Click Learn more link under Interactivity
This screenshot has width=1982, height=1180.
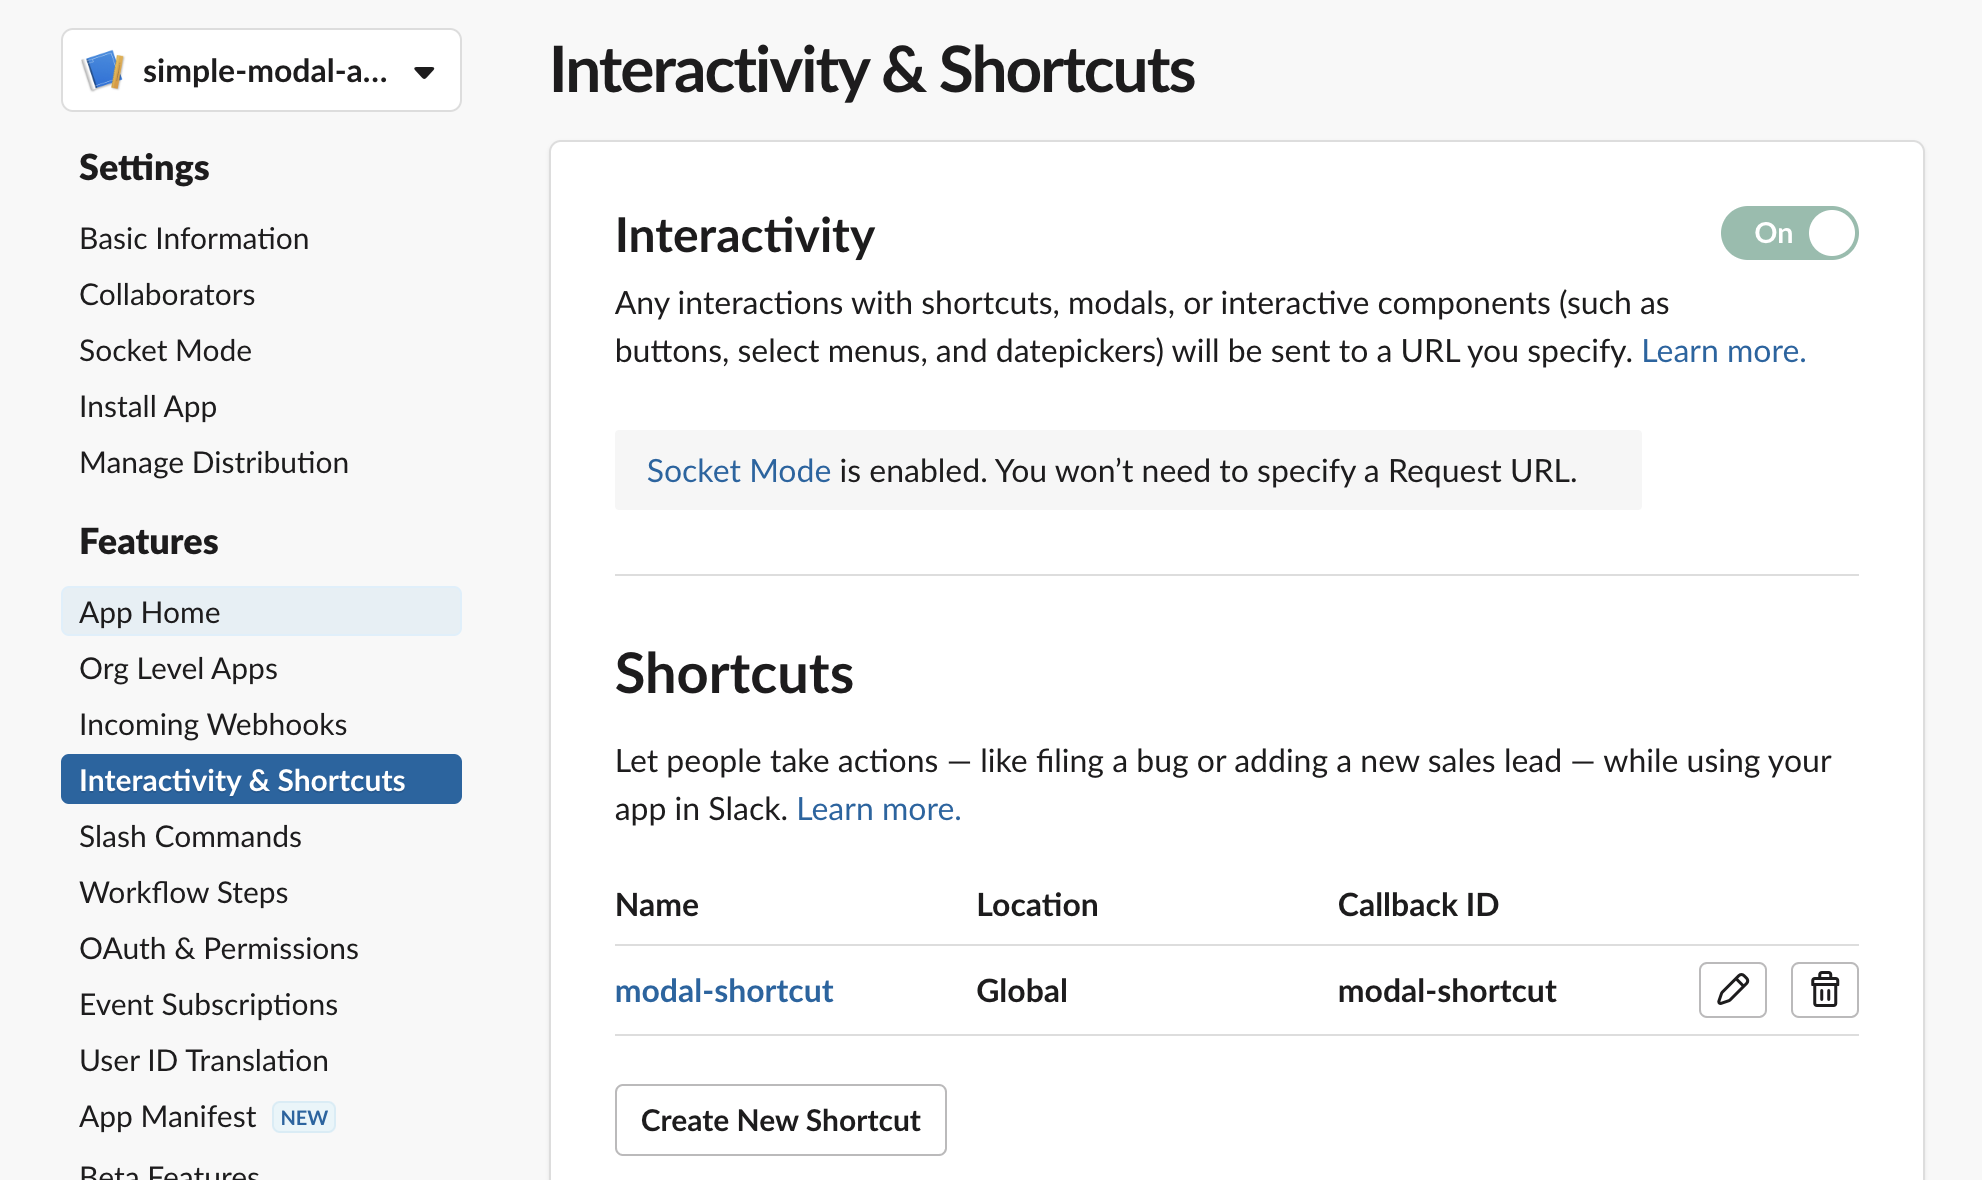1723,351
